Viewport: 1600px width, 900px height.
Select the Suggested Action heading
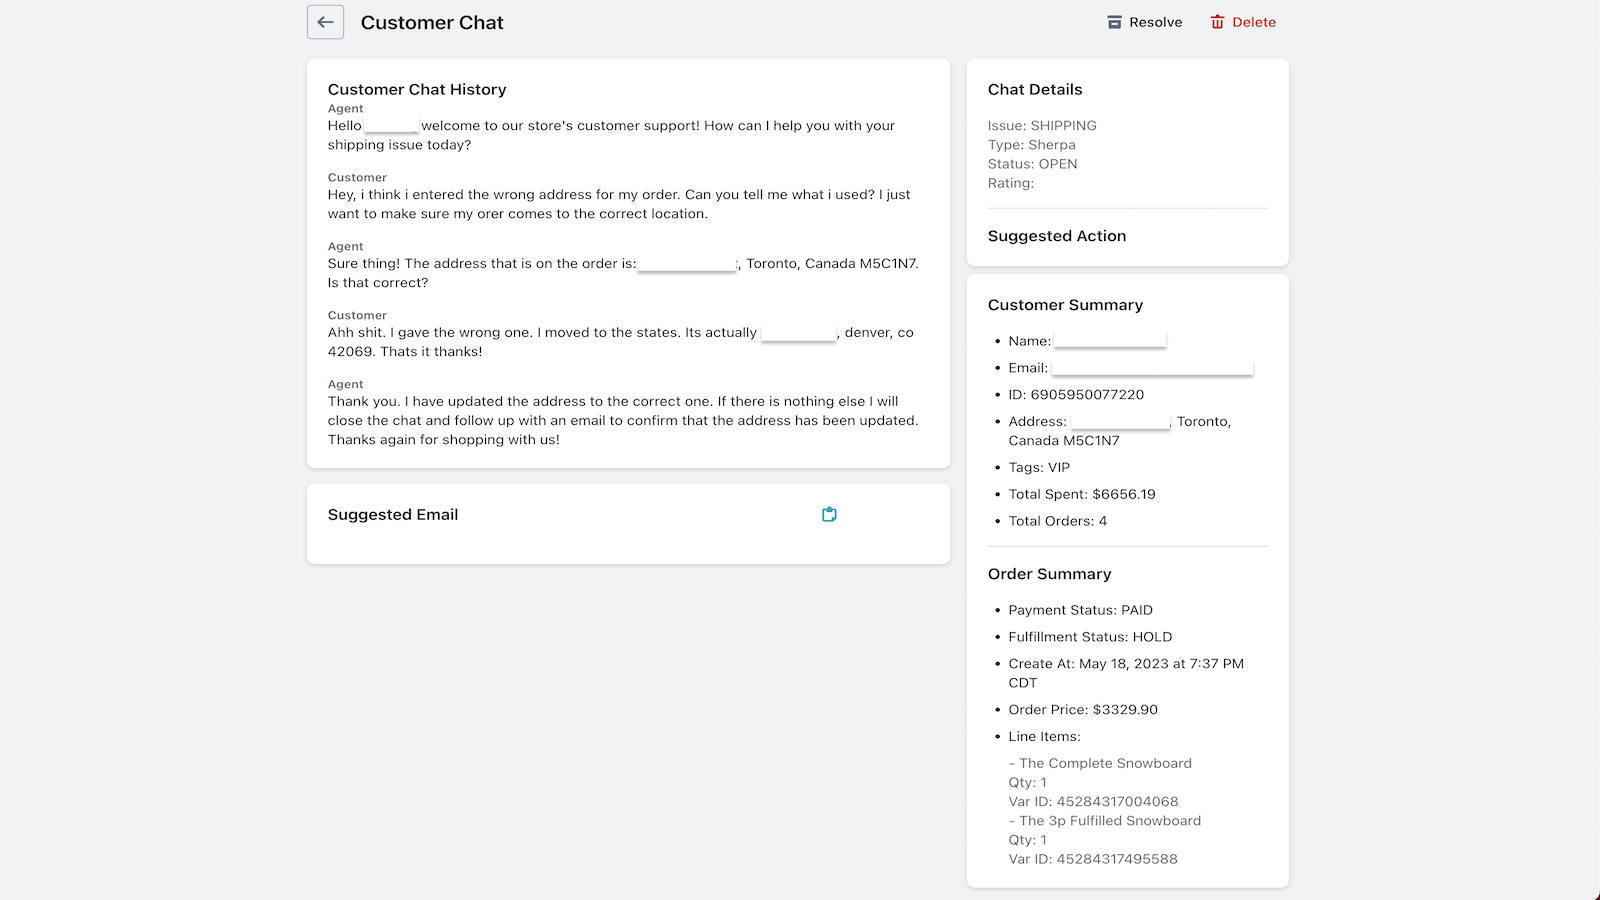(x=1057, y=236)
